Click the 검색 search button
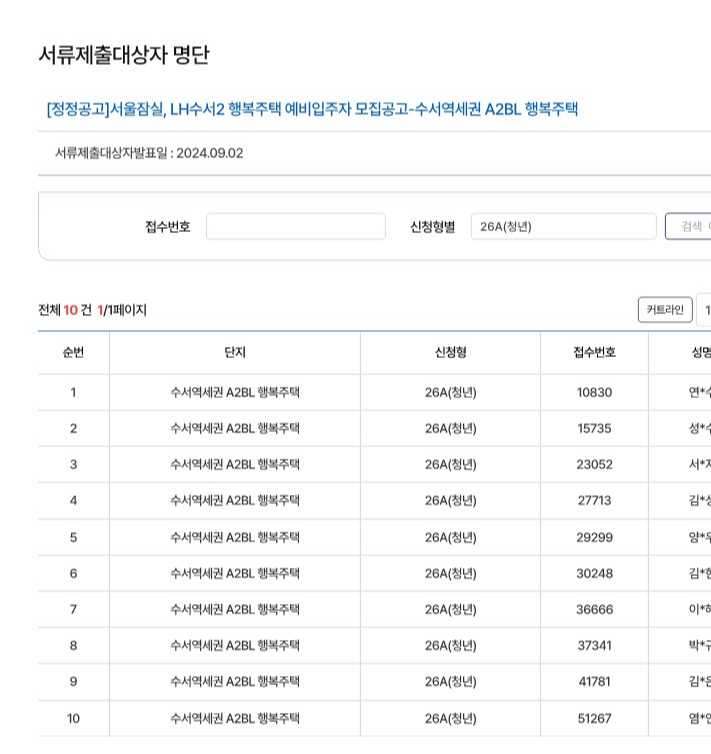711x754 pixels. [688, 226]
